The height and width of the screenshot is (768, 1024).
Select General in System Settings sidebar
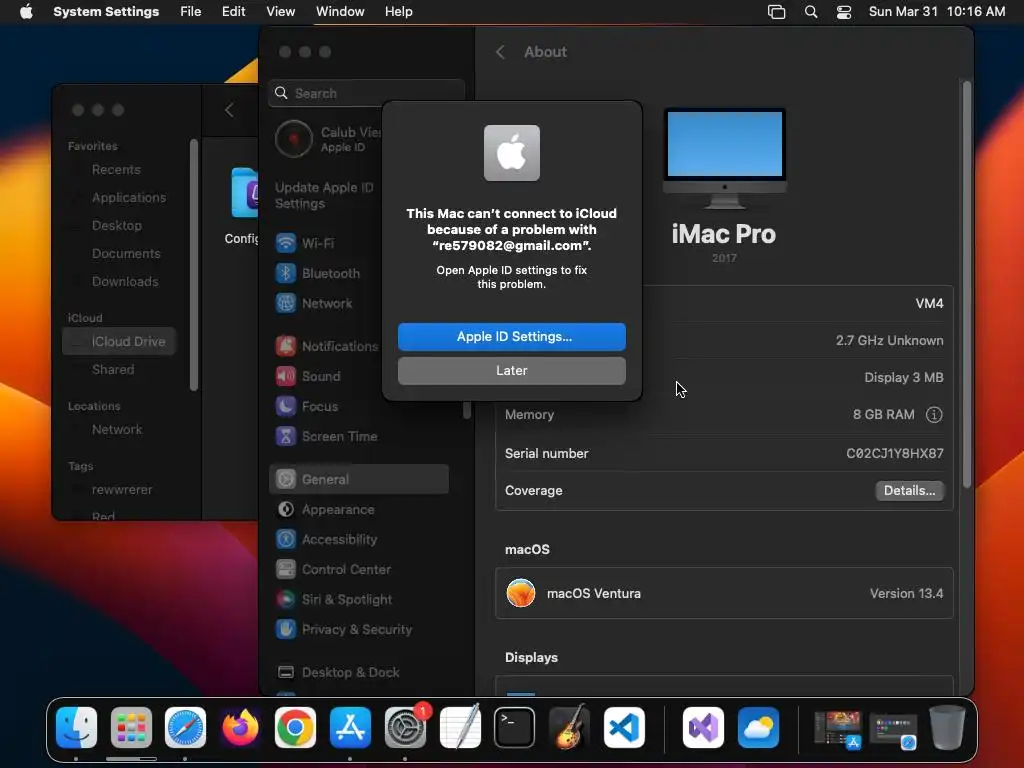pos(359,479)
